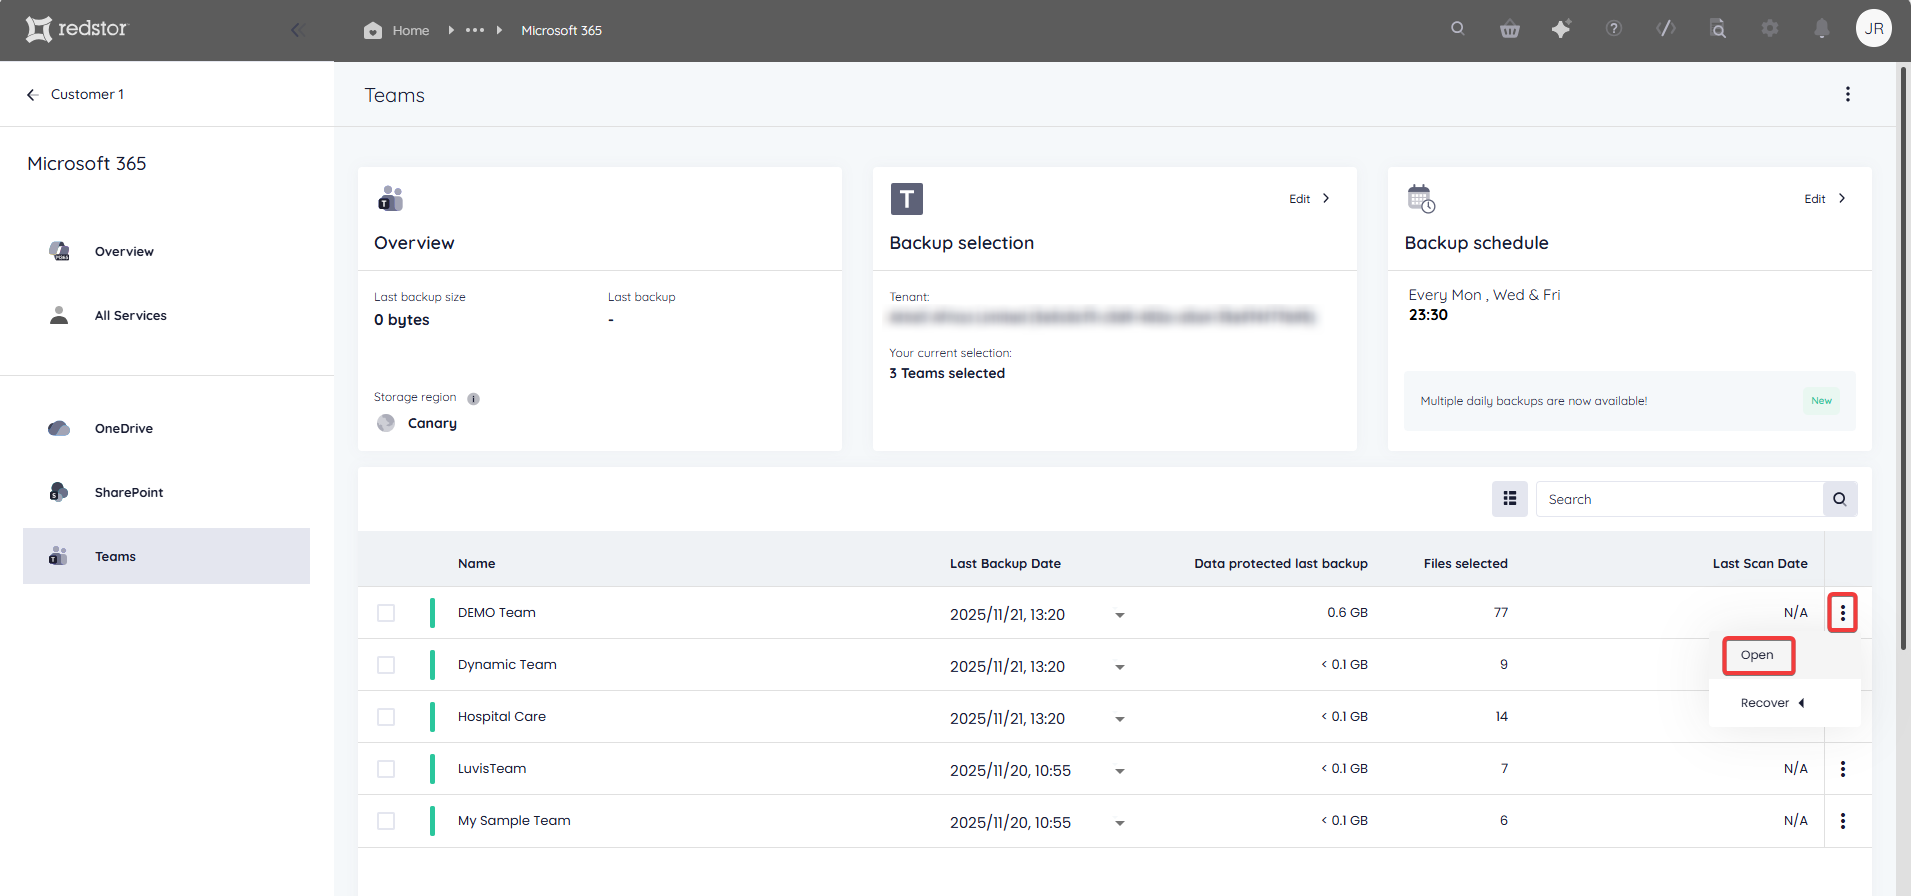Viewport: 1911px width, 896px height.
Task: Click the Redstor logo
Action: coord(77,29)
